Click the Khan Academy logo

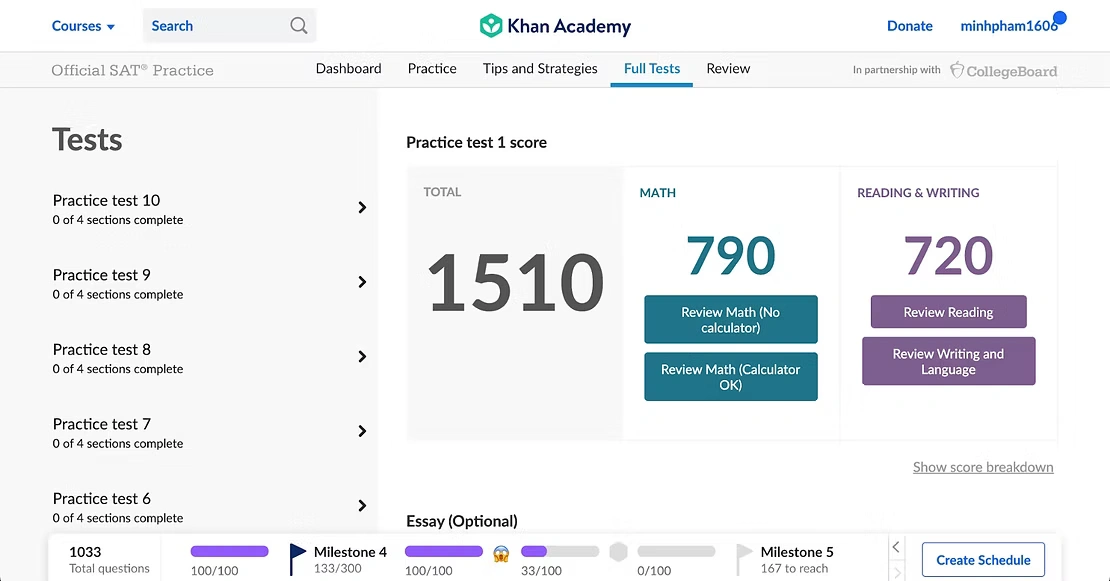click(x=555, y=26)
